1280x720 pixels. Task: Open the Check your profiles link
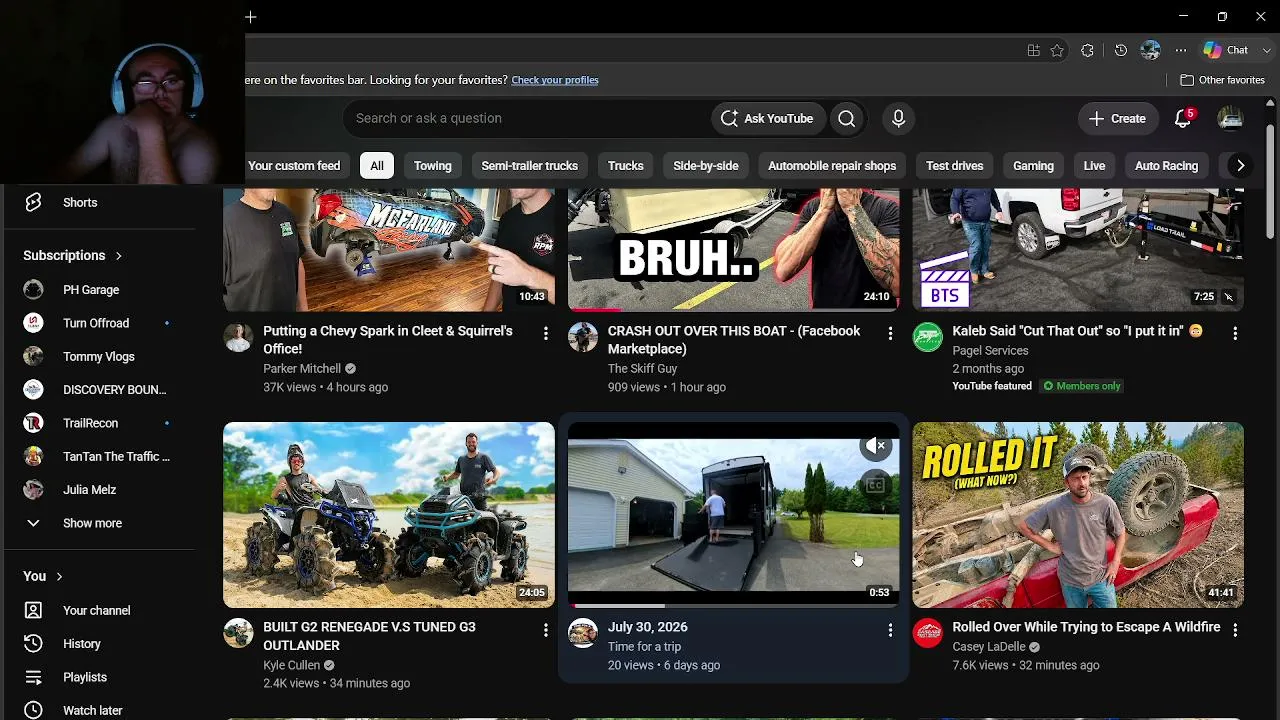555,80
